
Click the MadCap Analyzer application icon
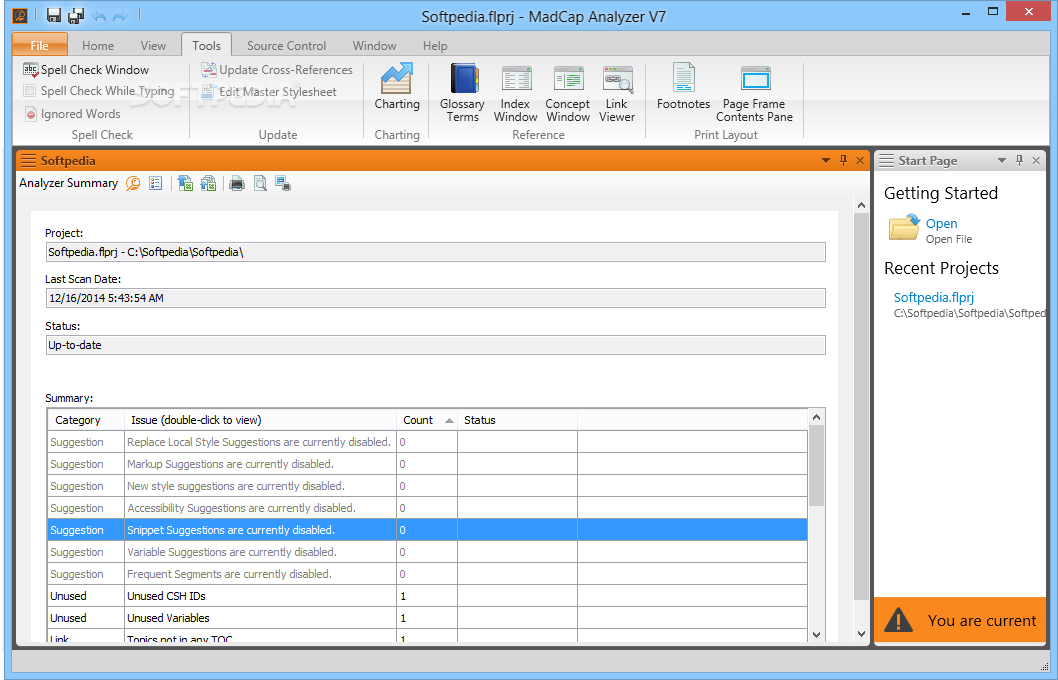(x=21, y=16)
